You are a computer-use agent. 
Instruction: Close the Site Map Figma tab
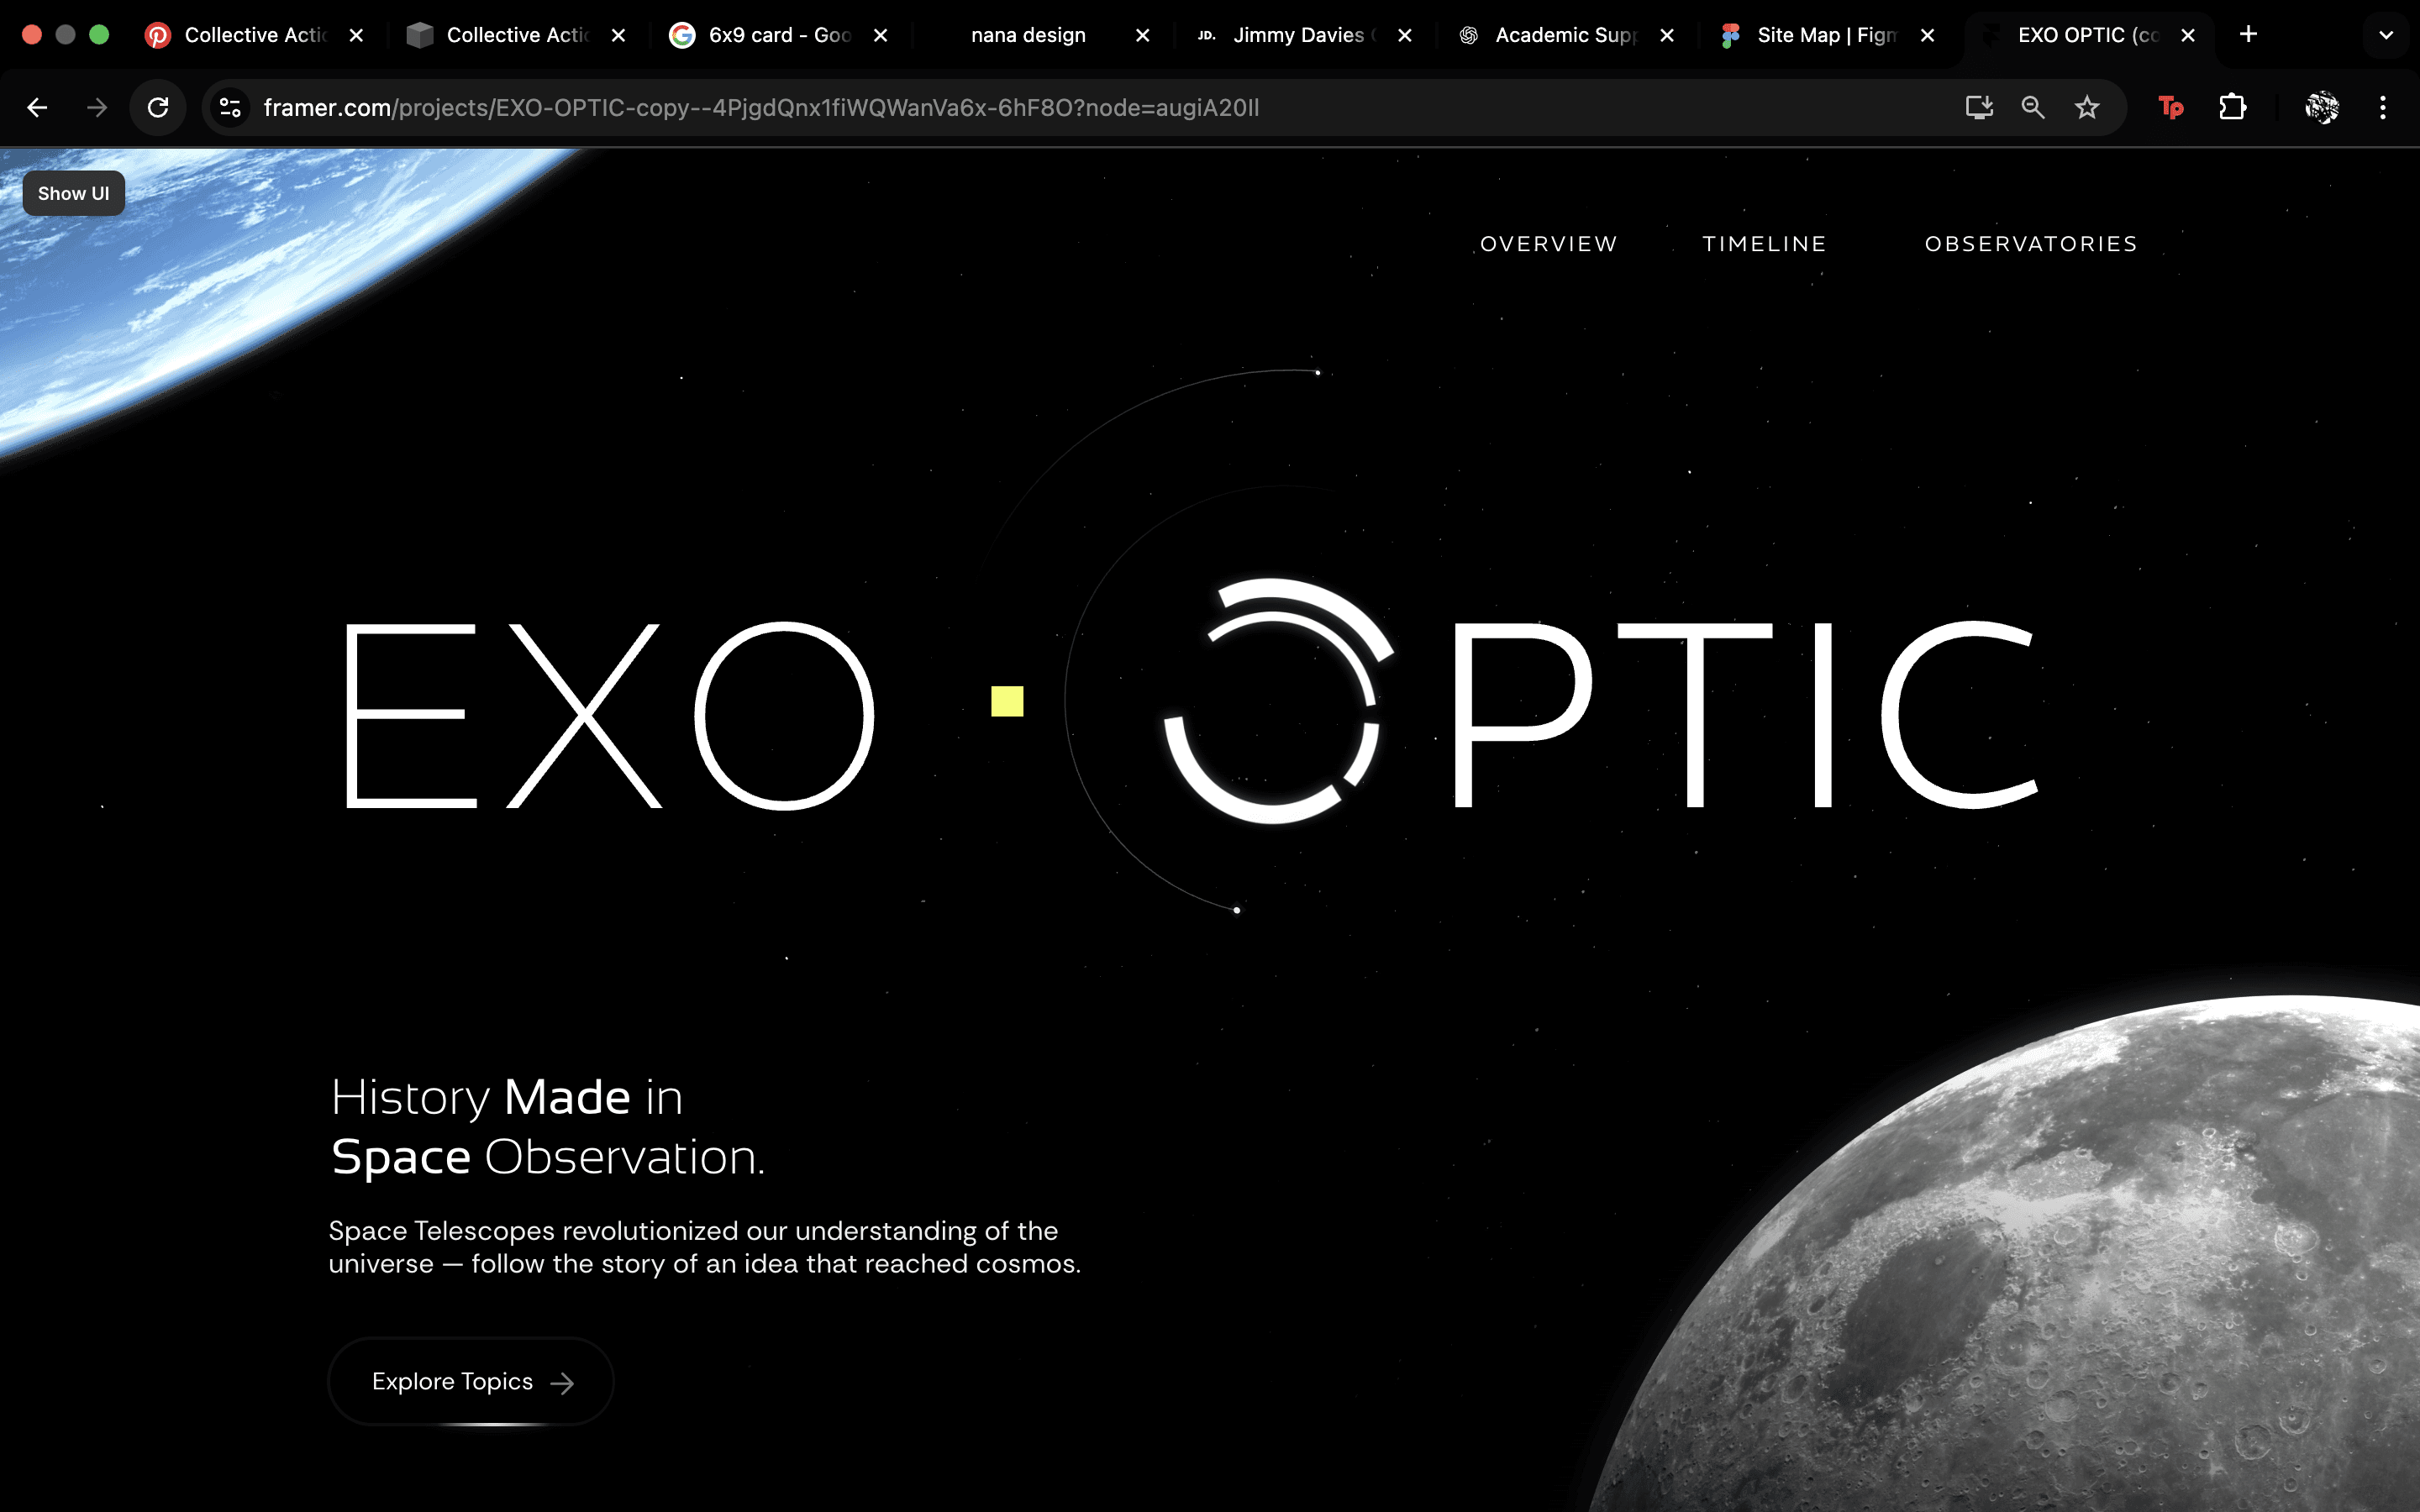[x=1927, y=35]
